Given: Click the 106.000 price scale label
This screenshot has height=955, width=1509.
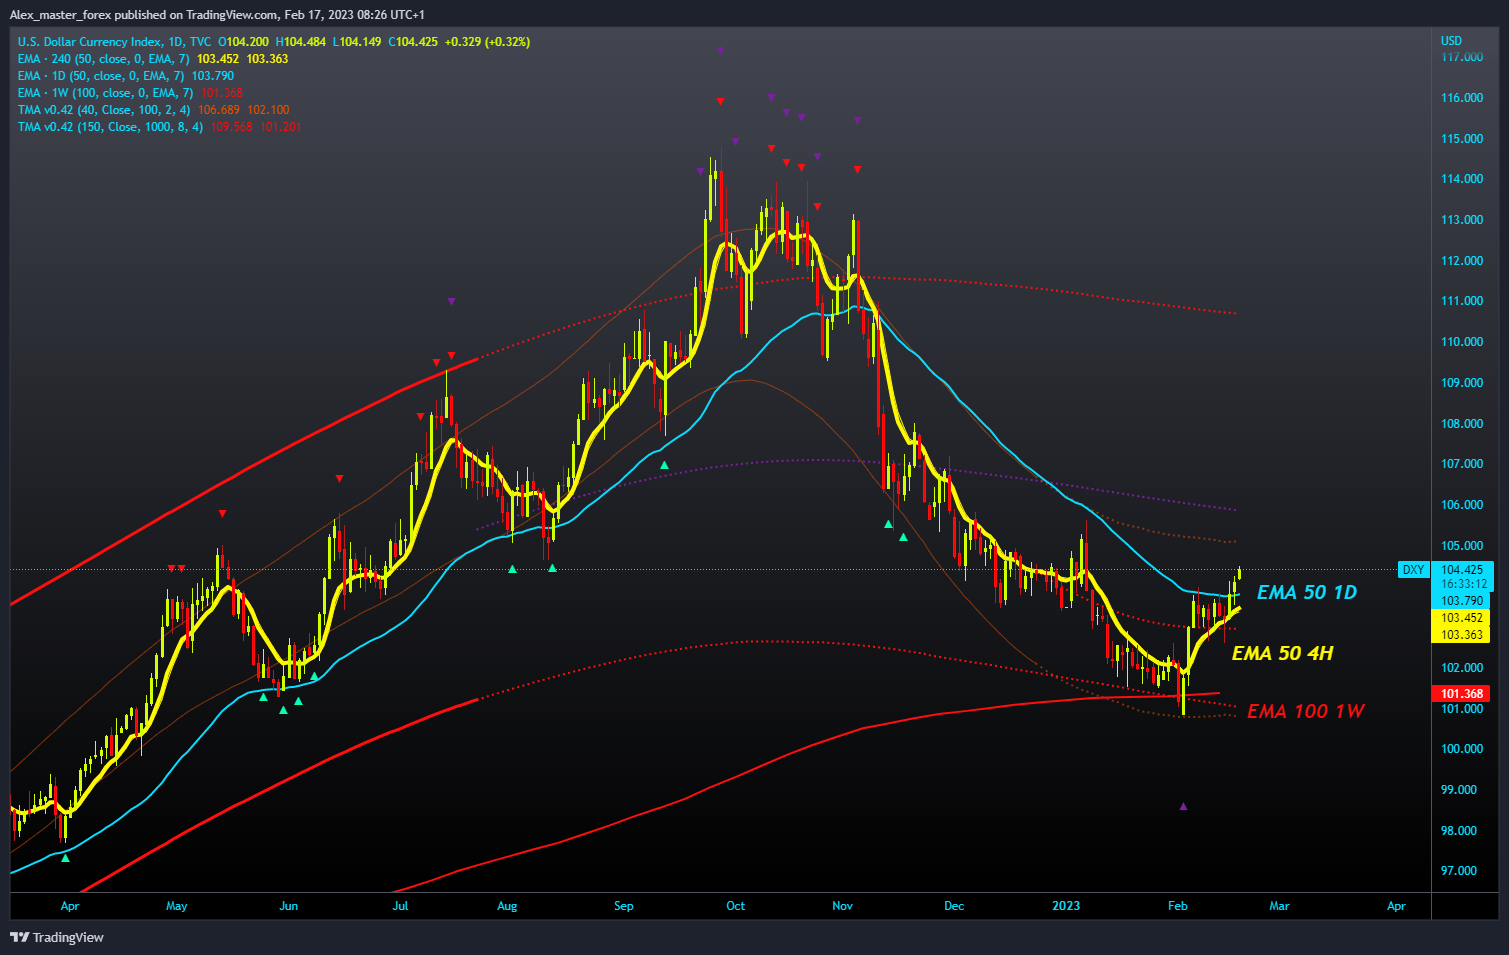Looking at the screenshot, I should (x=1462, y=505).
